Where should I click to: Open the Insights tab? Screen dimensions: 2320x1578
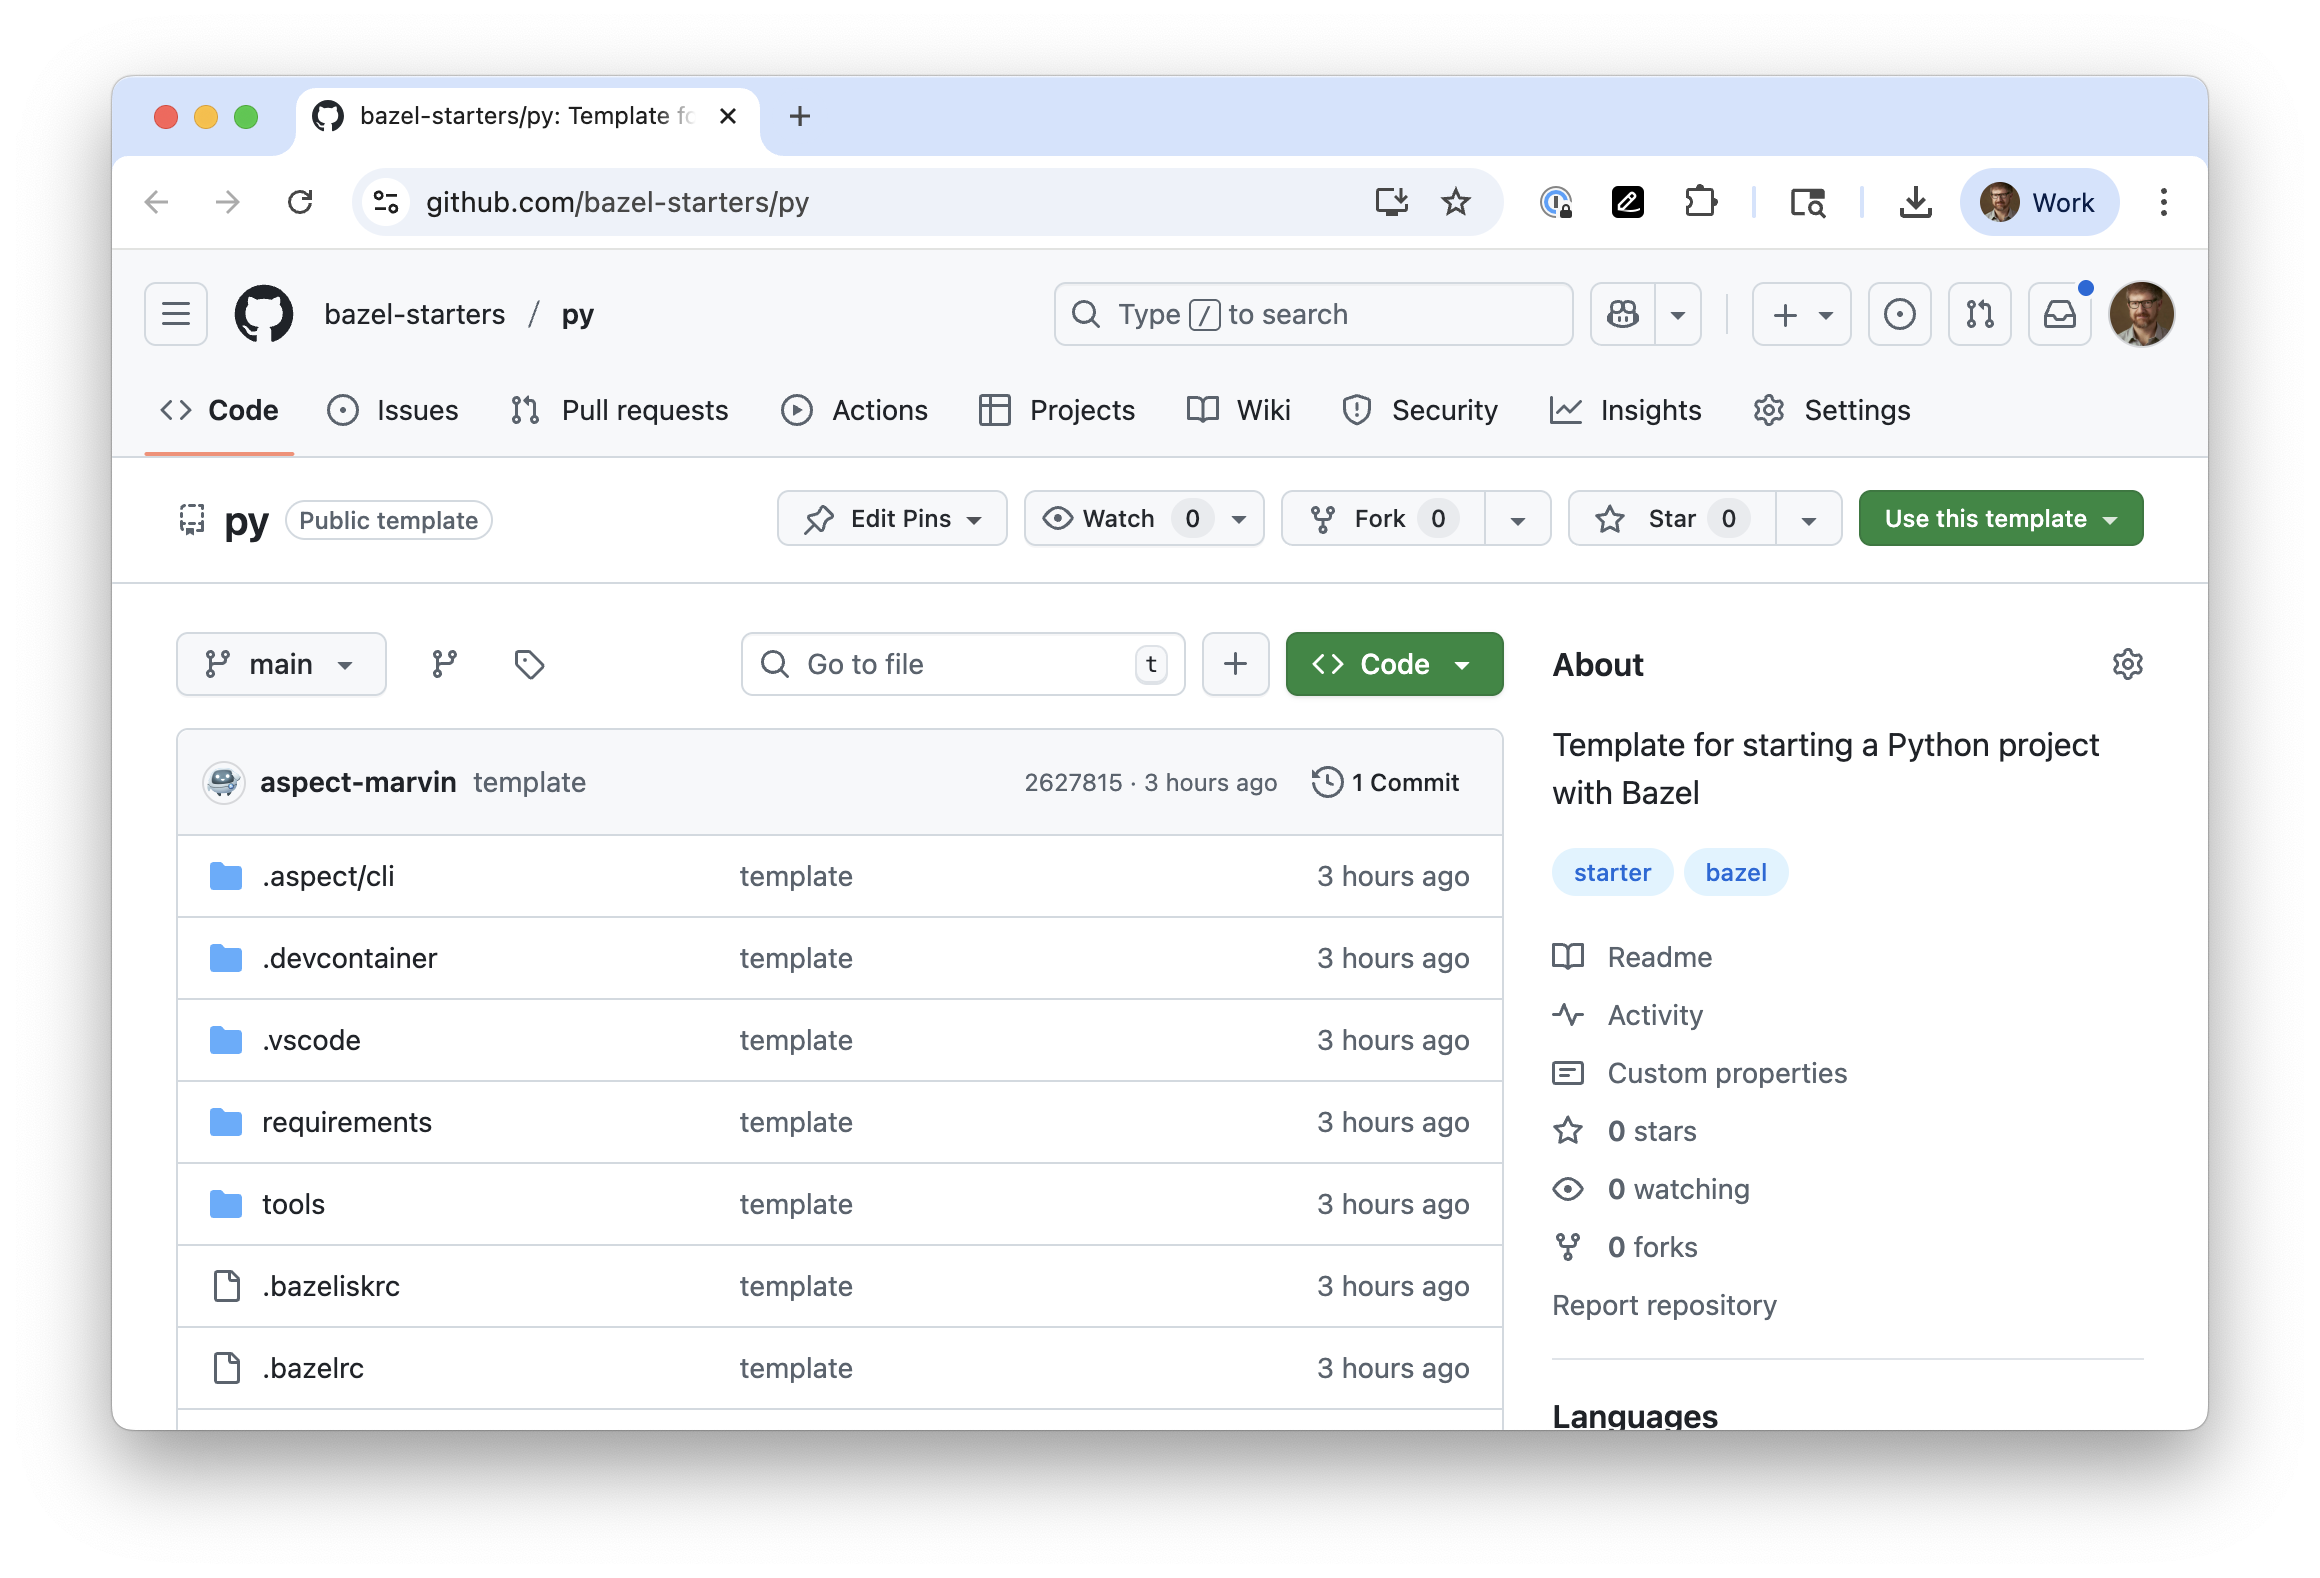pos(1625,410)
